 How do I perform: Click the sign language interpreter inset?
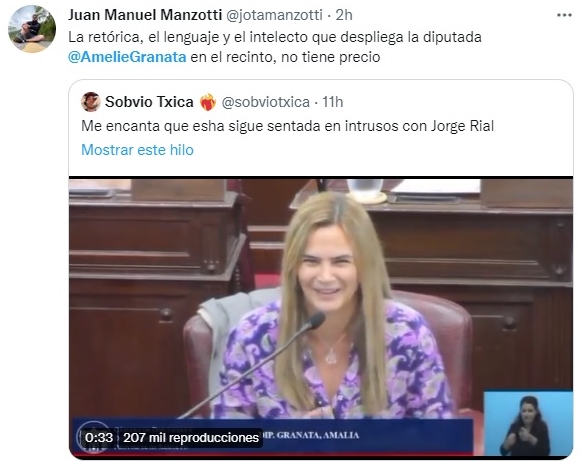(x=528, y=423)
